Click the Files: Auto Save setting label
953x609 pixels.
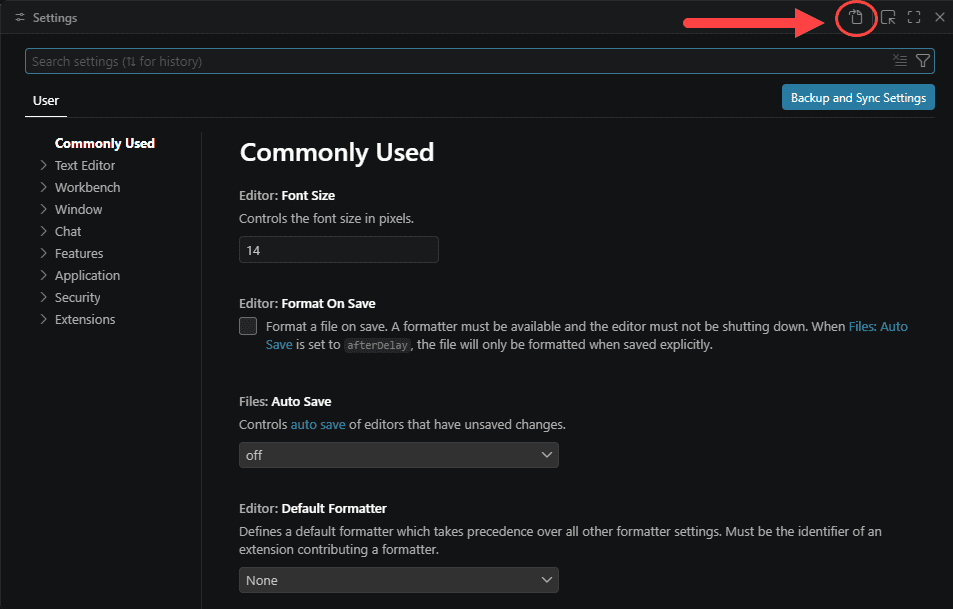(285, 401)
